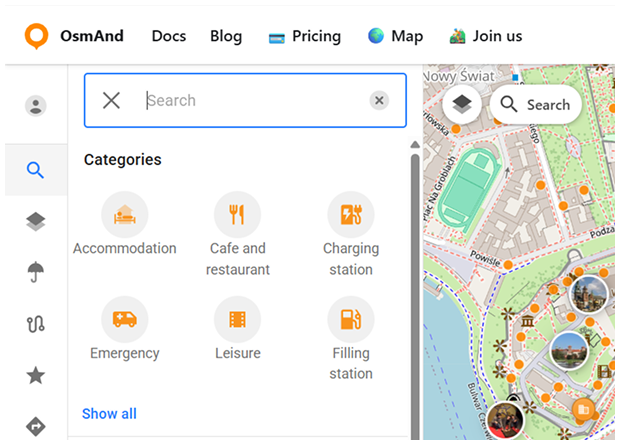Select the search sidebar icon
Screen dimensions: 620x445
click(x=36, y=170)
